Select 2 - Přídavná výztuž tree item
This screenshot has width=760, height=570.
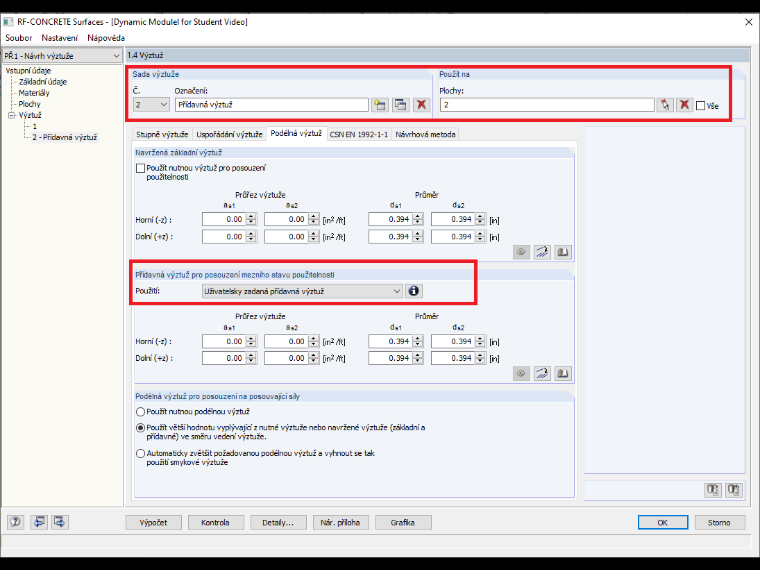pyautogui.click(x=65, y=138)
